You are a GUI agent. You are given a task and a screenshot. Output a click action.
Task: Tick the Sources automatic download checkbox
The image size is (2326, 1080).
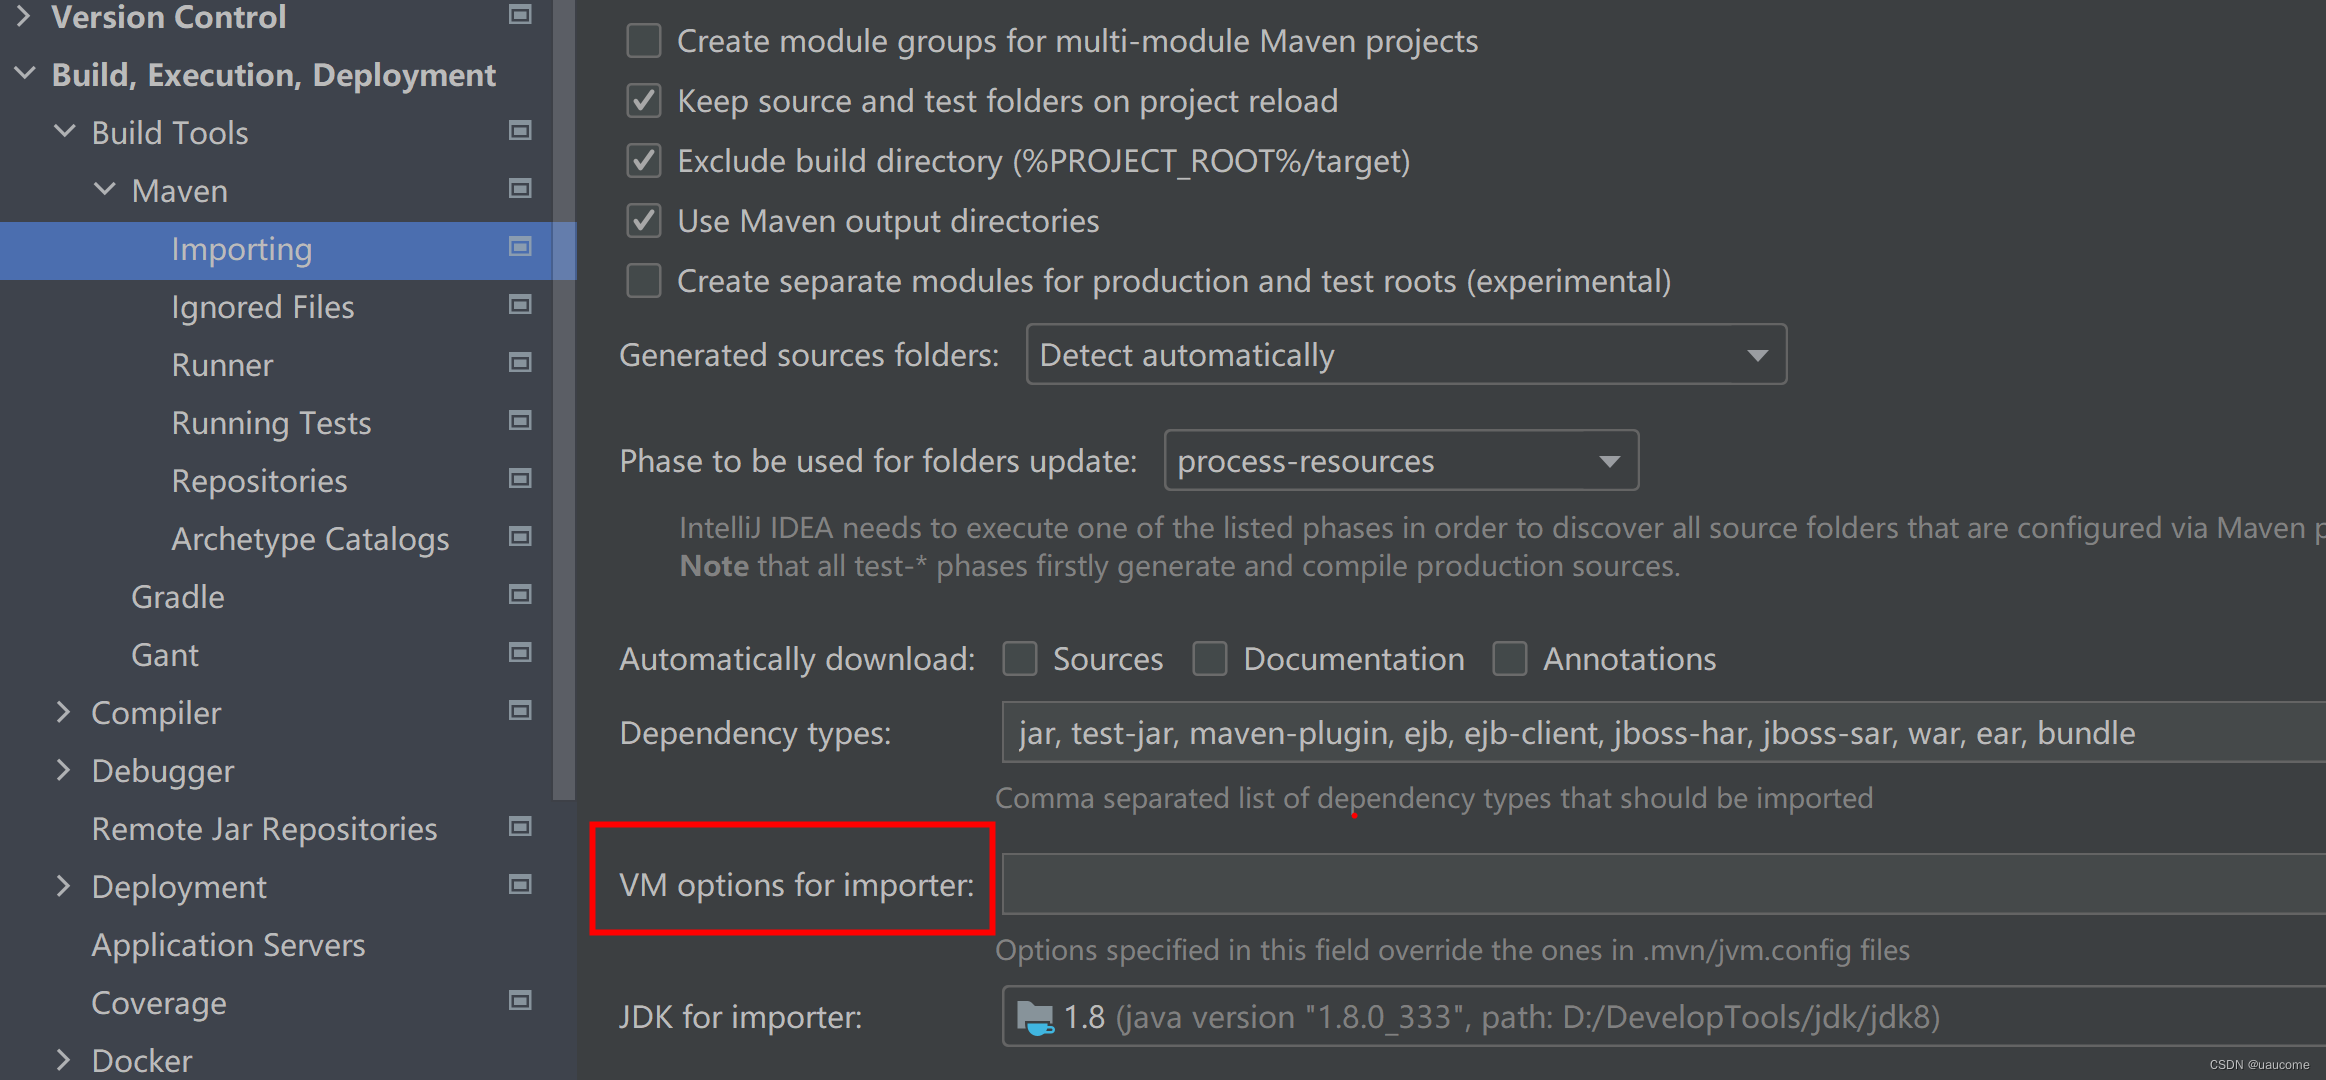click(x=1020, y=659)
